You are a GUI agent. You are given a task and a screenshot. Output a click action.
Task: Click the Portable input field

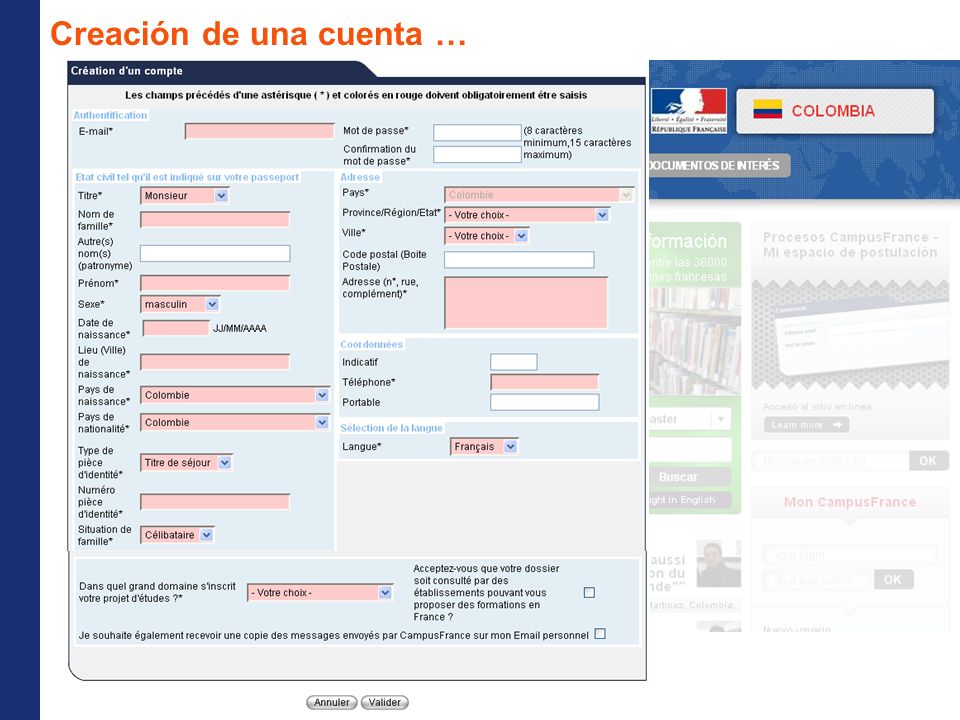coord(544,402)
